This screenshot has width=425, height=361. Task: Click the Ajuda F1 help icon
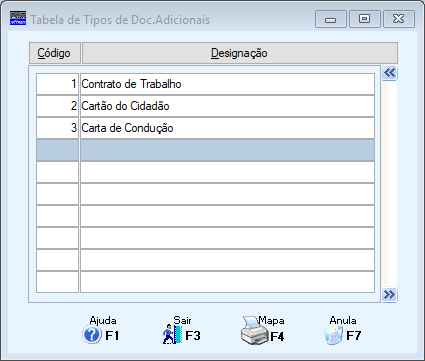92,335
